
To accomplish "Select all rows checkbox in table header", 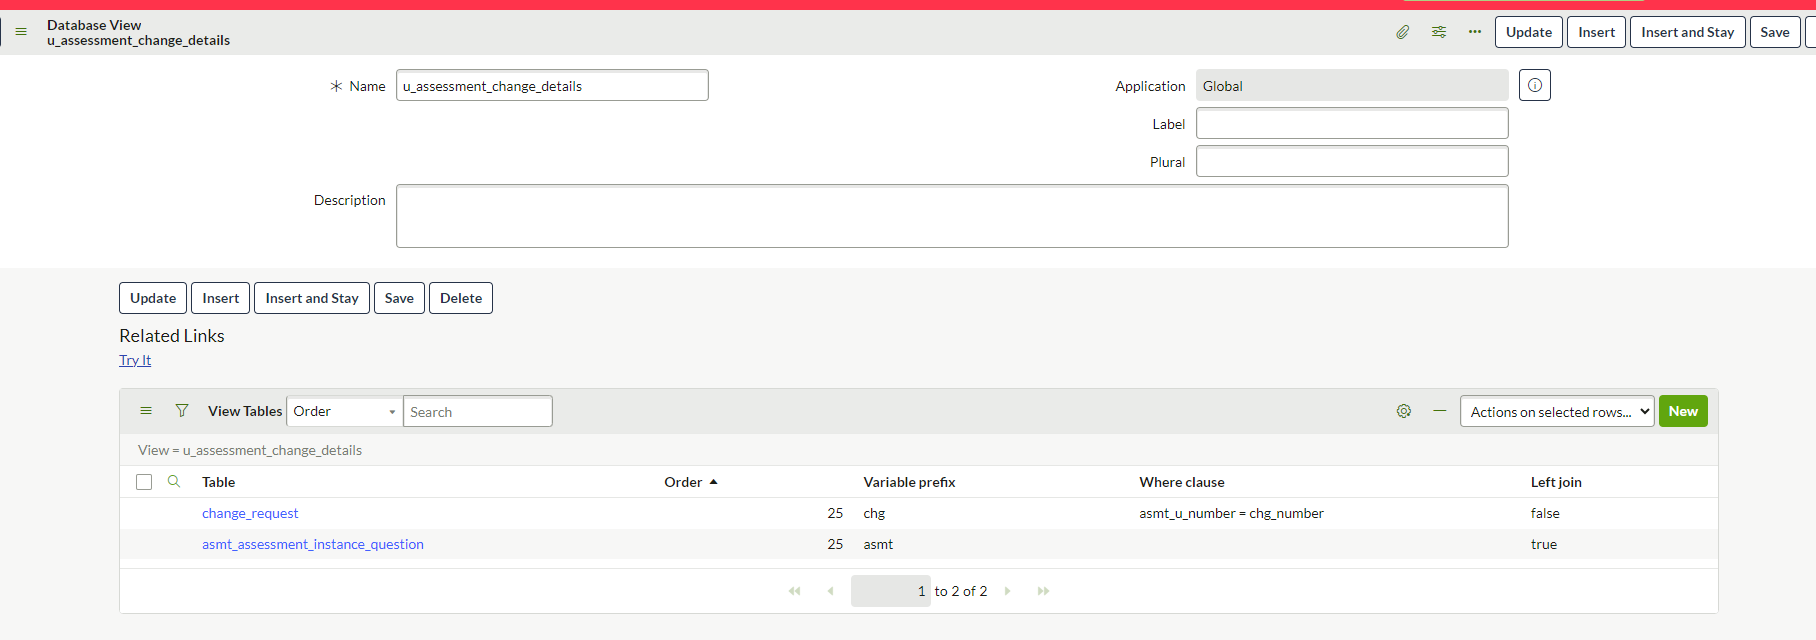I will [144, 482].
